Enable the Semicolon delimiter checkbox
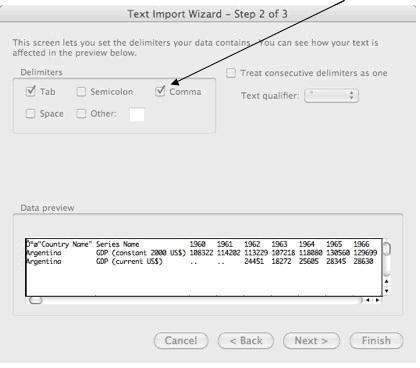This screenshot has width=420, height=368. (x=81, y=92)
